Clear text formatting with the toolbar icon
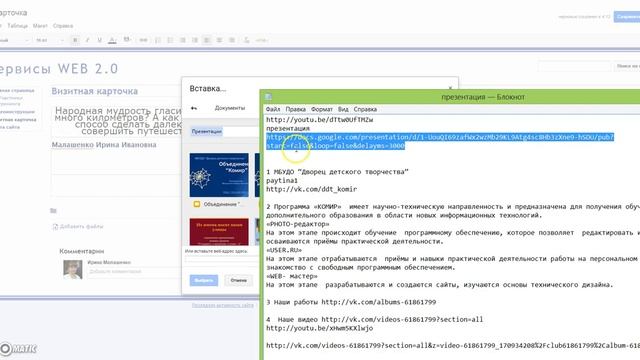 point(247,40)
